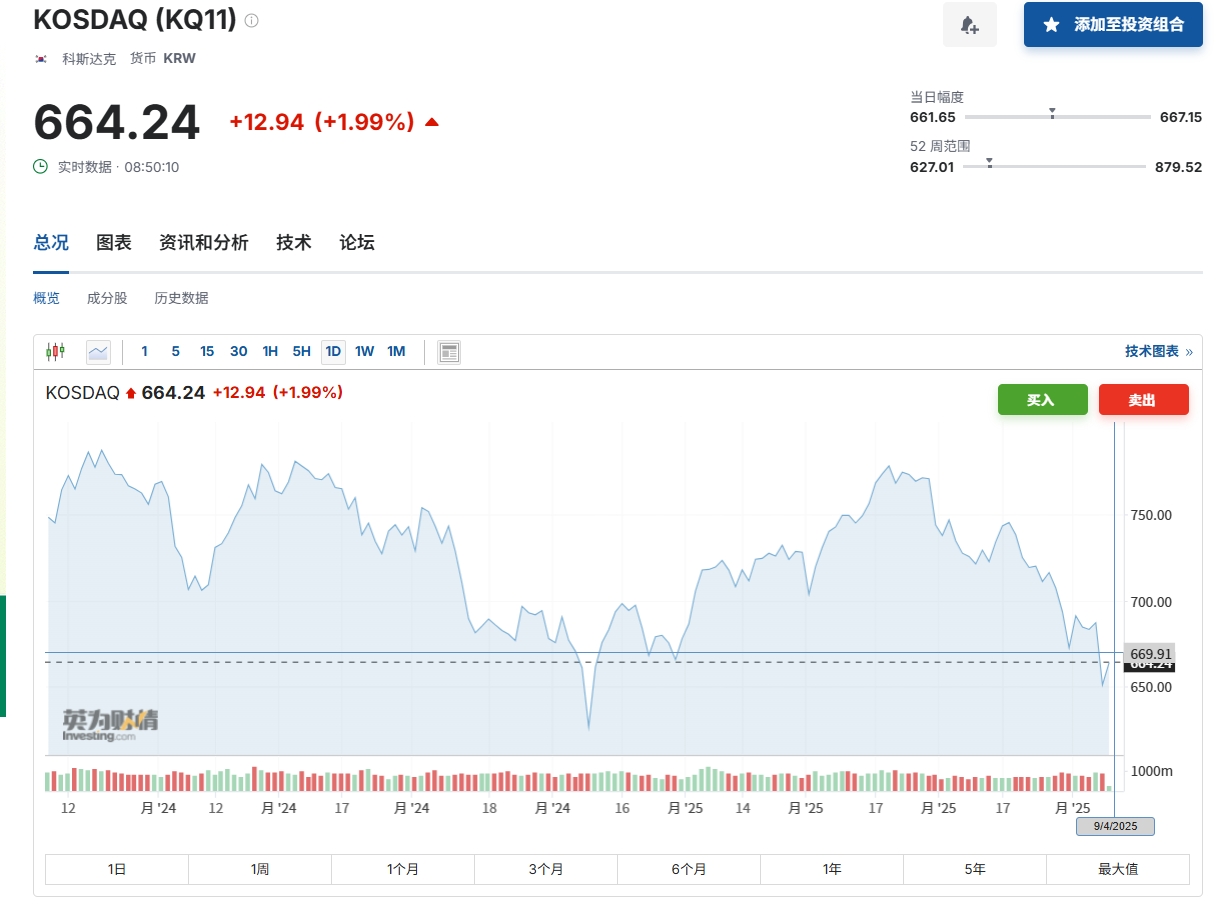1228x909 pixels.
Task: Open the 资讯和分析 tab
Action: 203,242
